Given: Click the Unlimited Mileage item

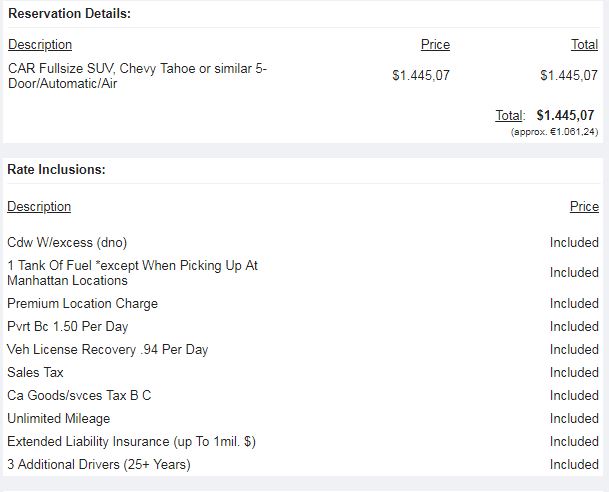Looking at the screenshot, I should 58,419.
